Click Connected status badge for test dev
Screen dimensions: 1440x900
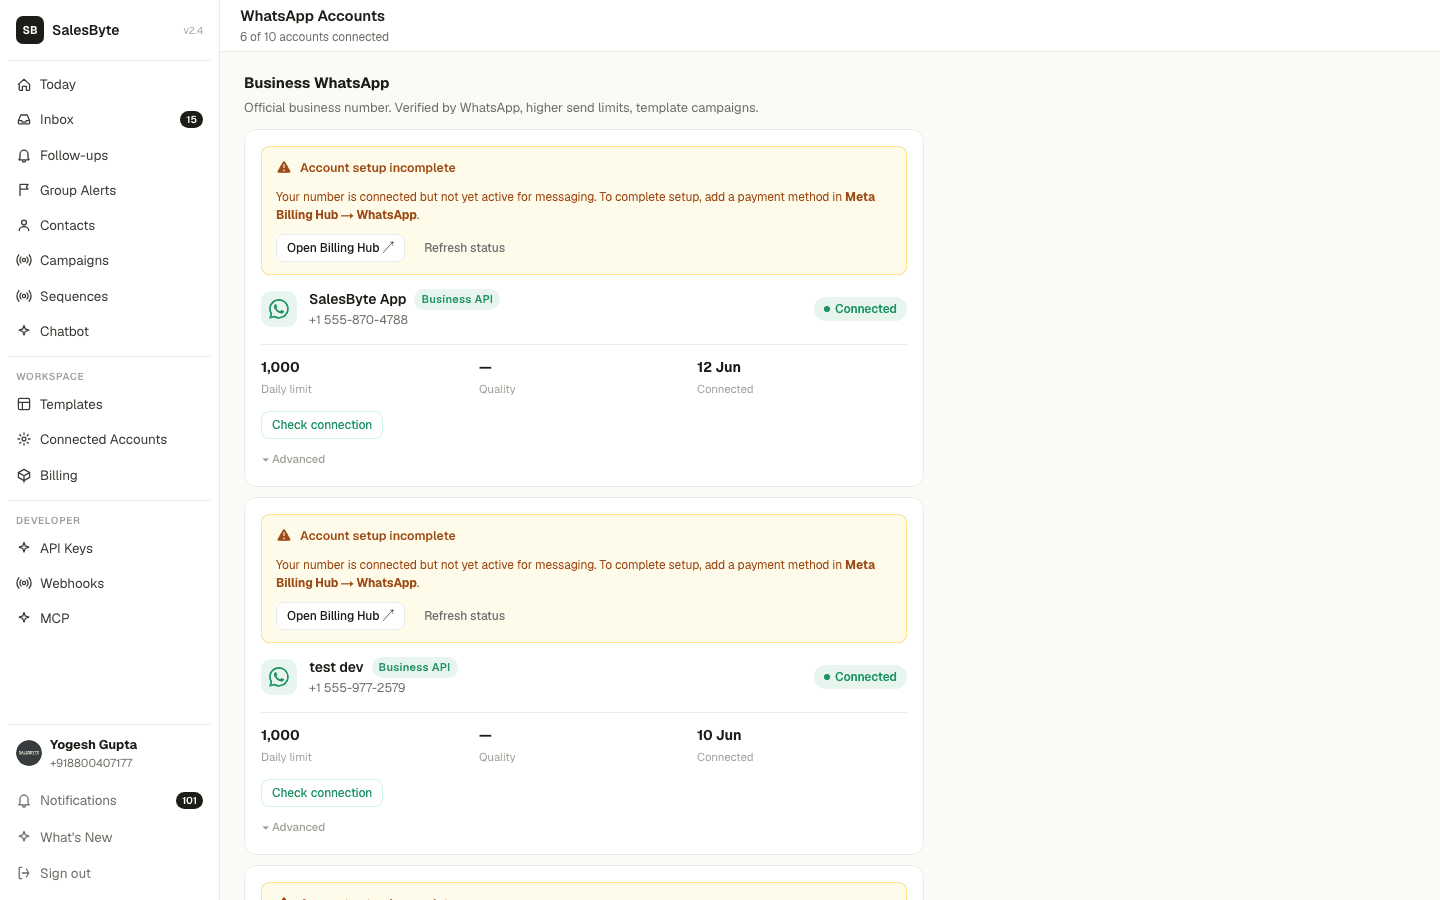click(860, 677)
